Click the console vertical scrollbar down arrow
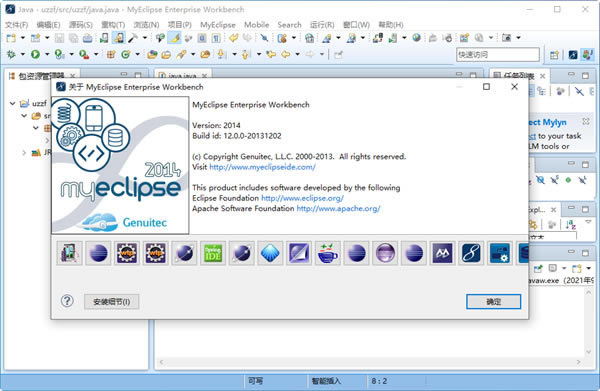This screenshot has height=391, width=600. point(589,352)
